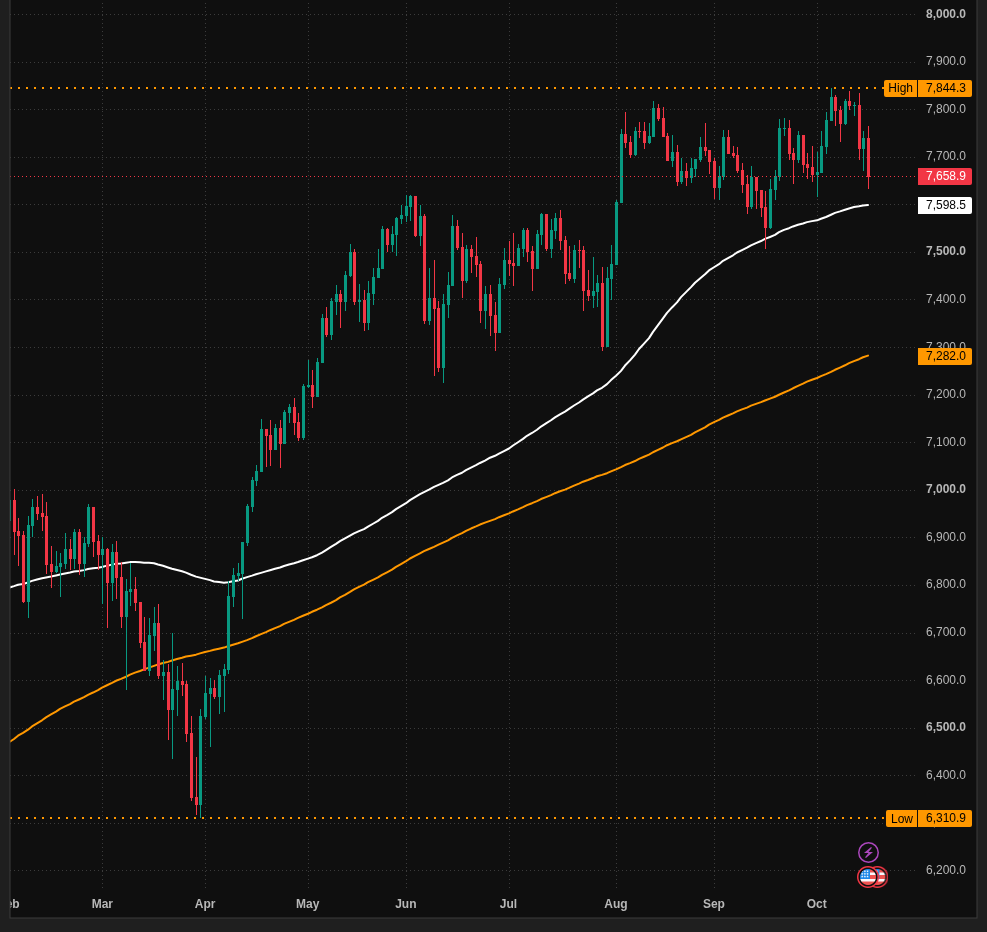Screen dimensions: 987x932
Task: Click the 6,700.0 price axis label
Action: pos(945,632)
